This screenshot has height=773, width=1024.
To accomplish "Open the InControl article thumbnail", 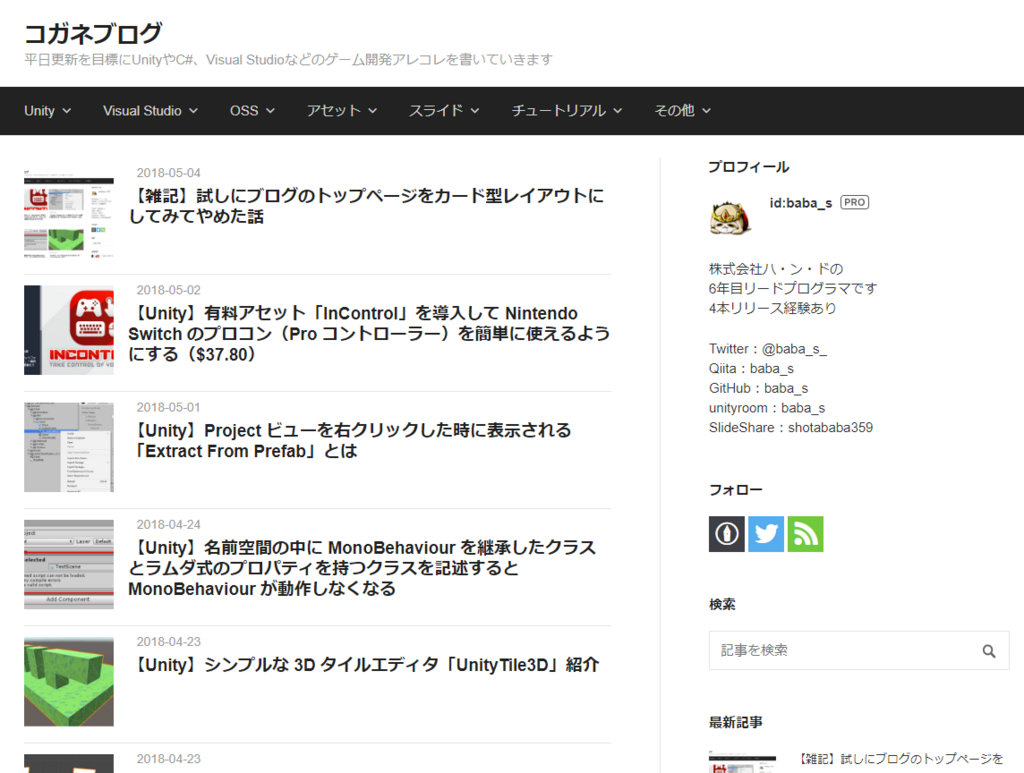I will tap(69, 330).
